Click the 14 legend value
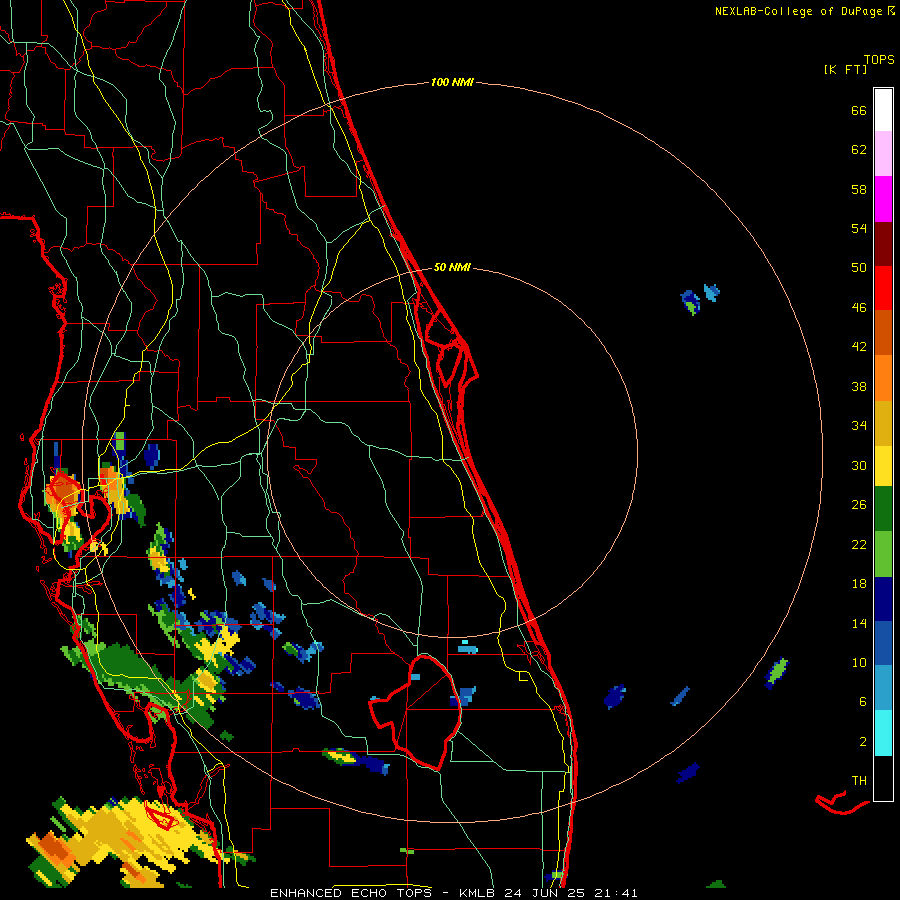This screenshot has width=900, height=900. click(x=859, y=623)
